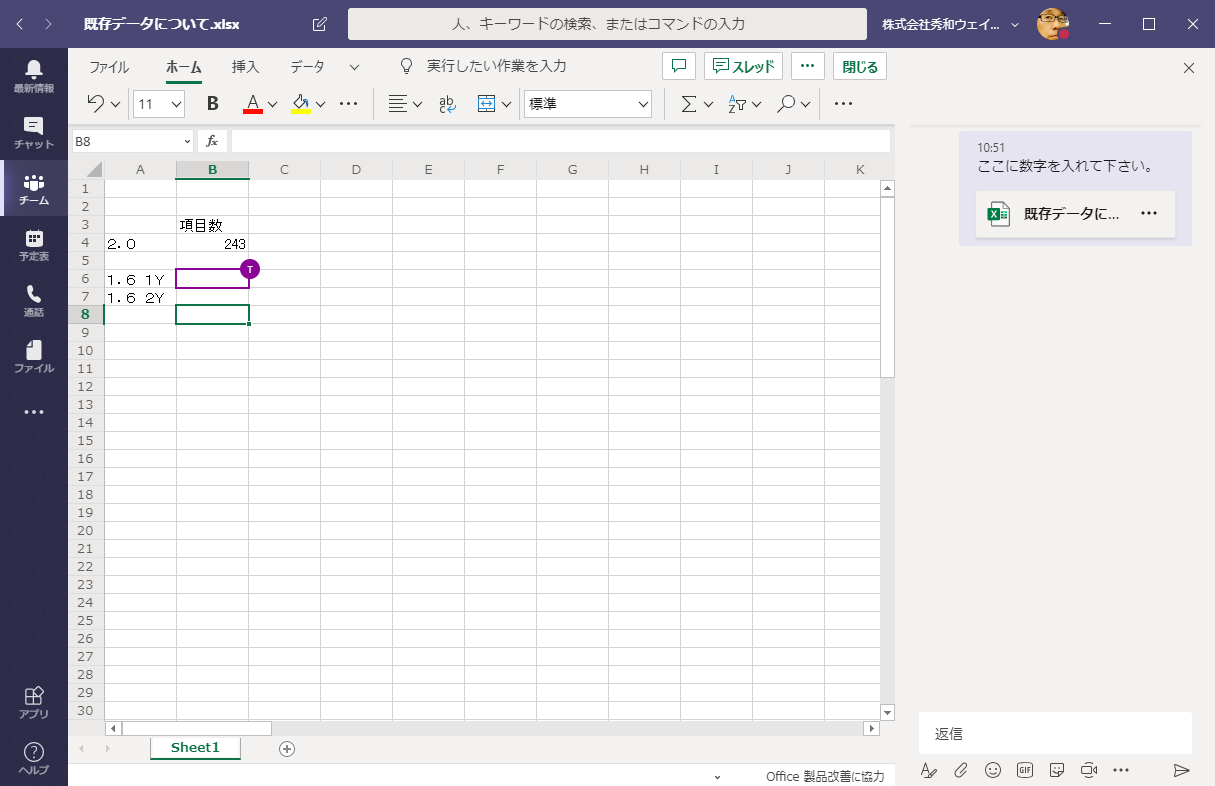Click the スレッド conversation button
The image size is (1215, 786).
(743, 67)
